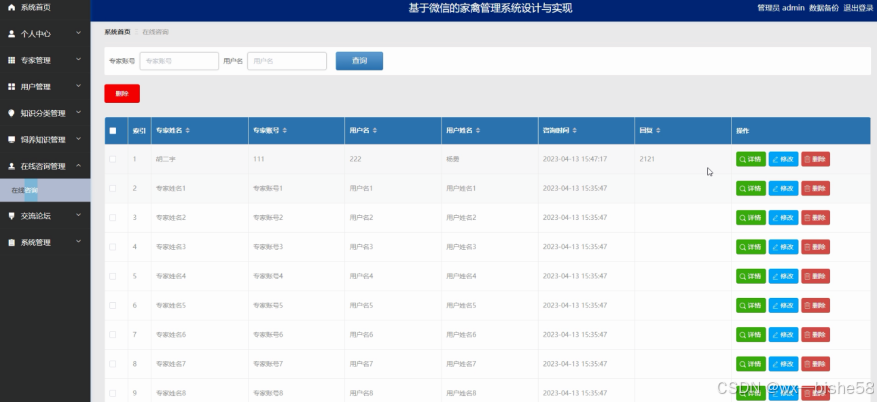Expand 用户管理 using its chevron
Image resolution: width=878 pixels, height=403 pixels.
78,86
